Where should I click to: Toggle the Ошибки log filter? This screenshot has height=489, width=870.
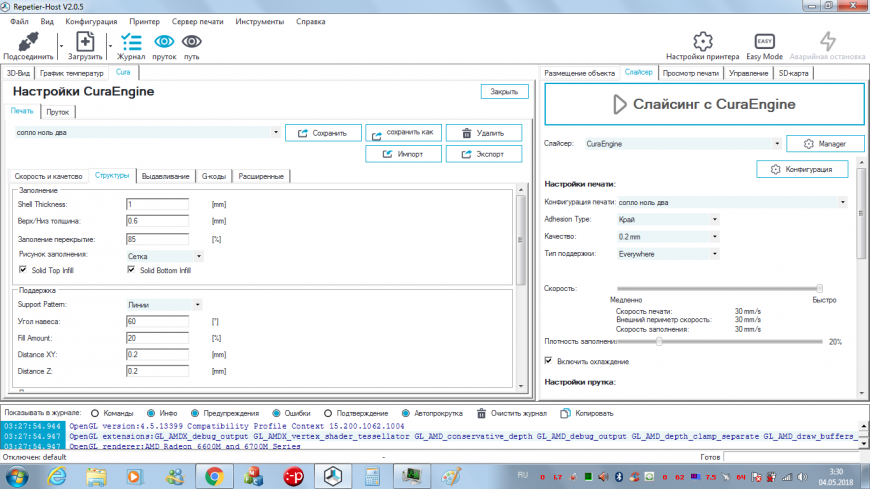(x=276, y=414)
